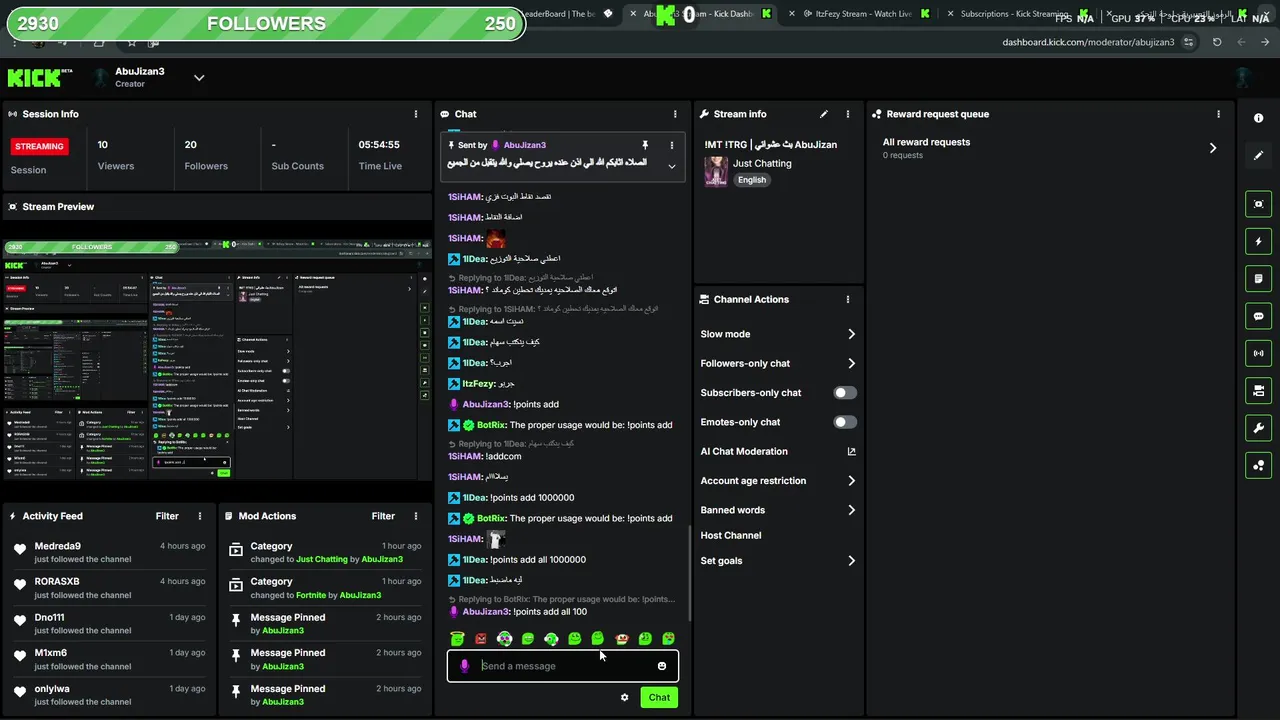Click the chat bubble sidebar icon
Image resolution: width=1280 pixels, height=720 pixels.
pyautogui.click(x=1258, y=316)
